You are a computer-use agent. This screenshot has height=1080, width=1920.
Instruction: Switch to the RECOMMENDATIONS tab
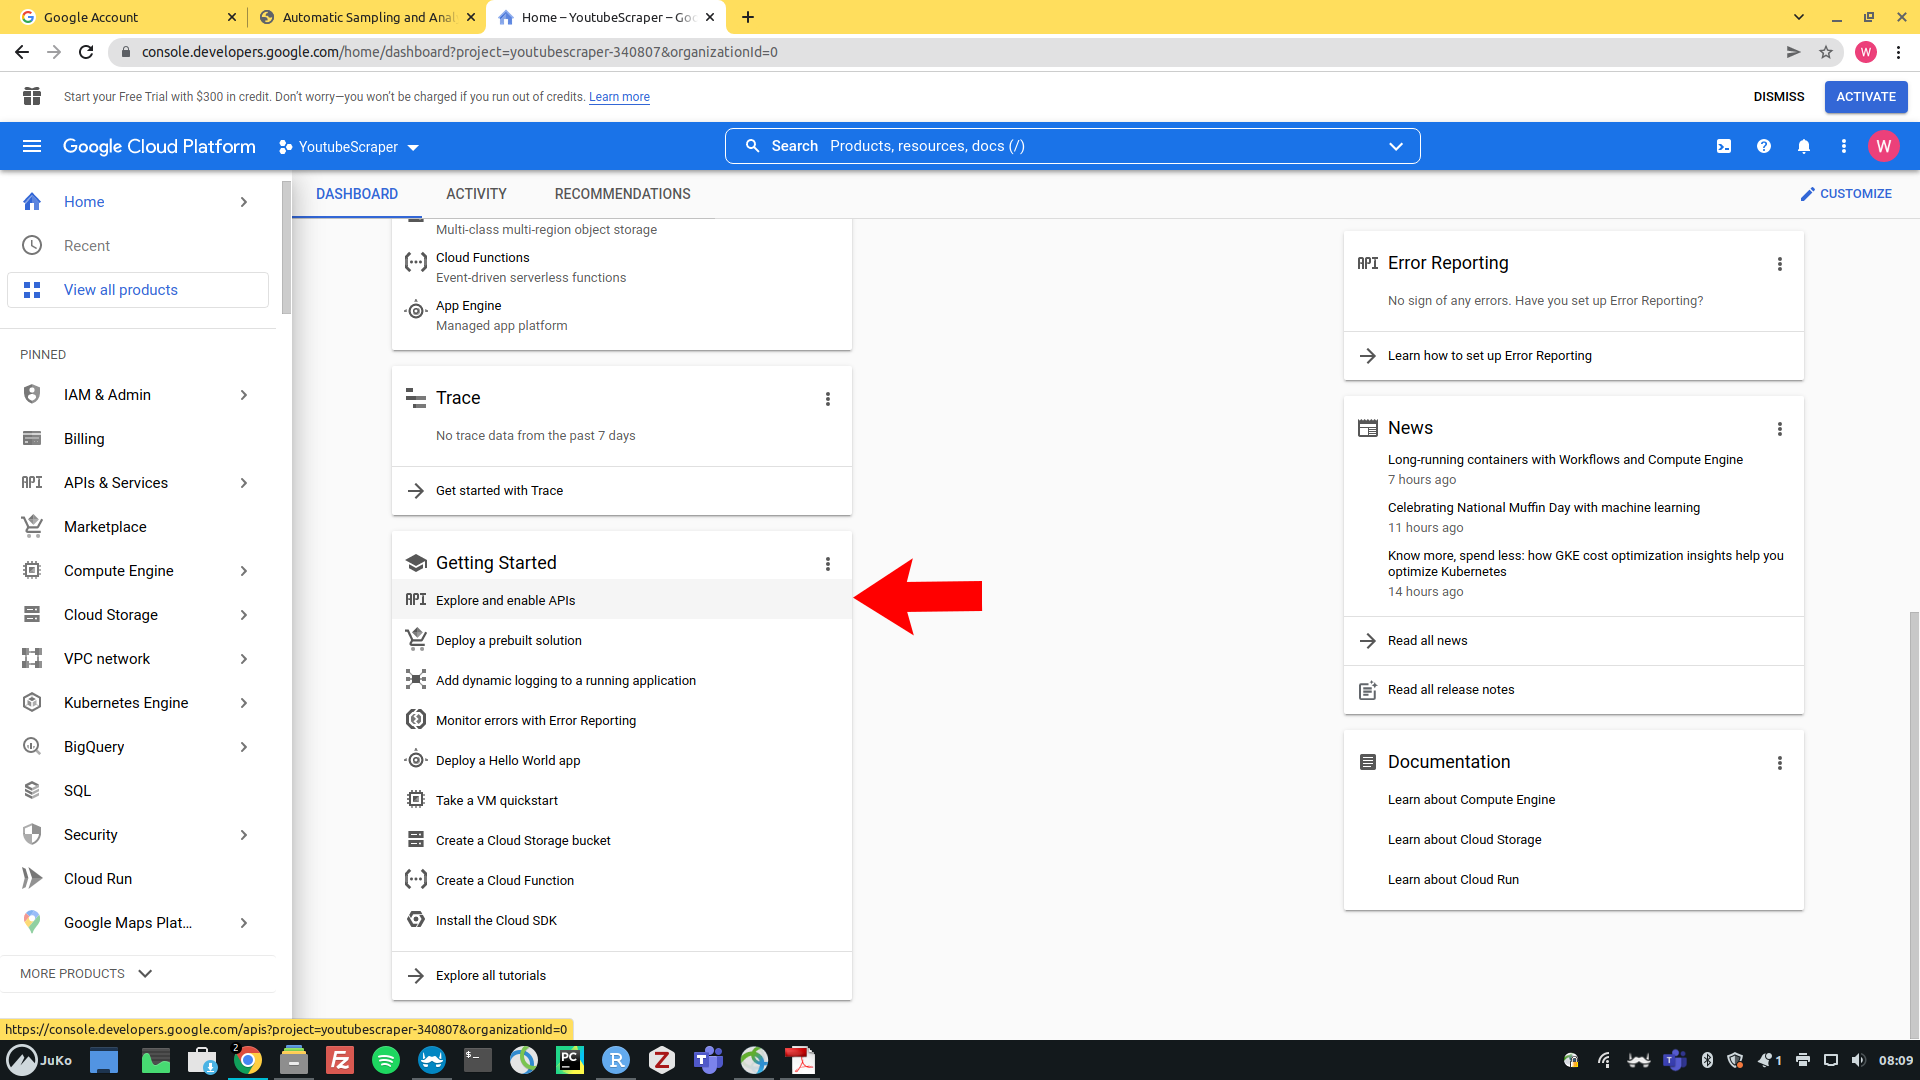(622, 194)
